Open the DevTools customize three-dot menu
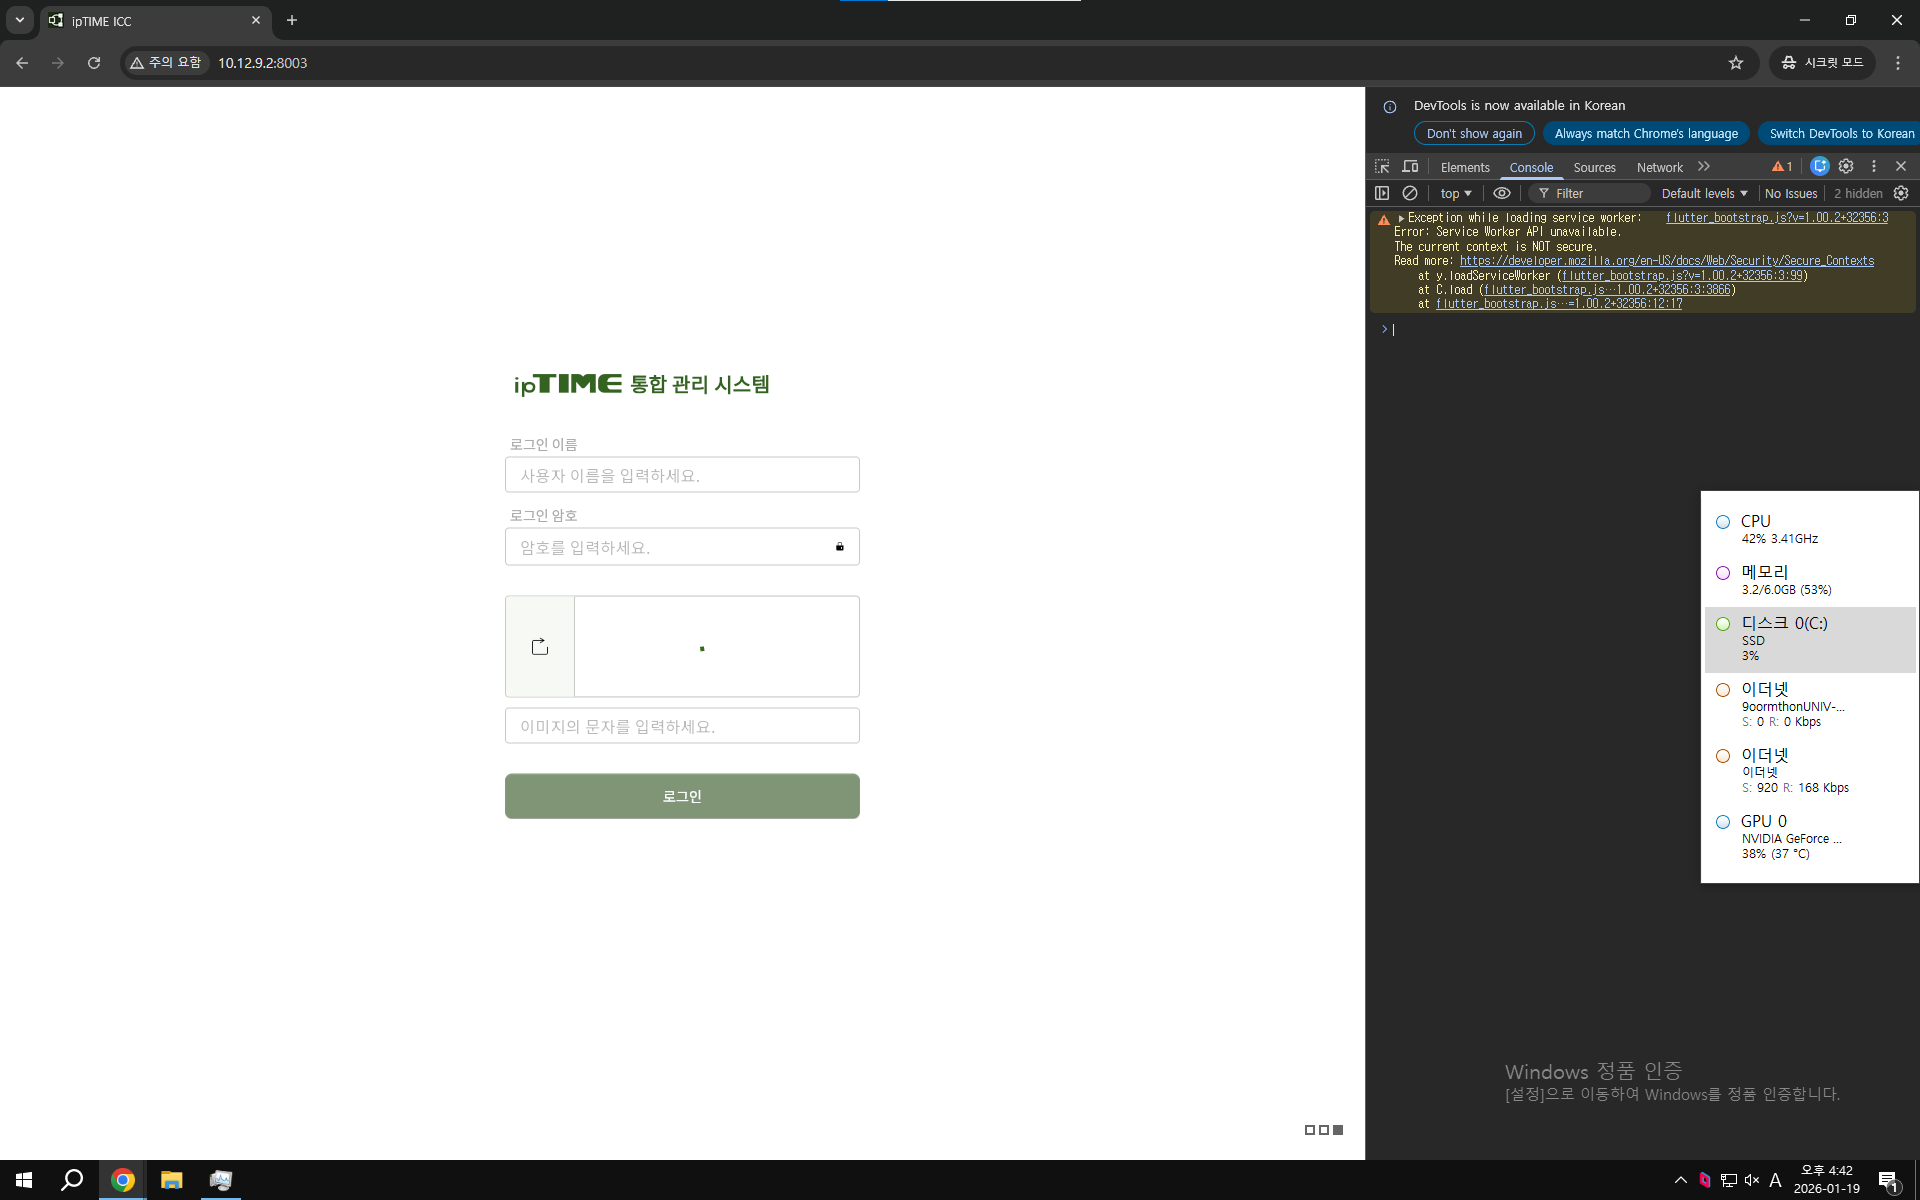Image resolution: width=1920 pixels, height=1200 pixels. tap(1874, 167)
